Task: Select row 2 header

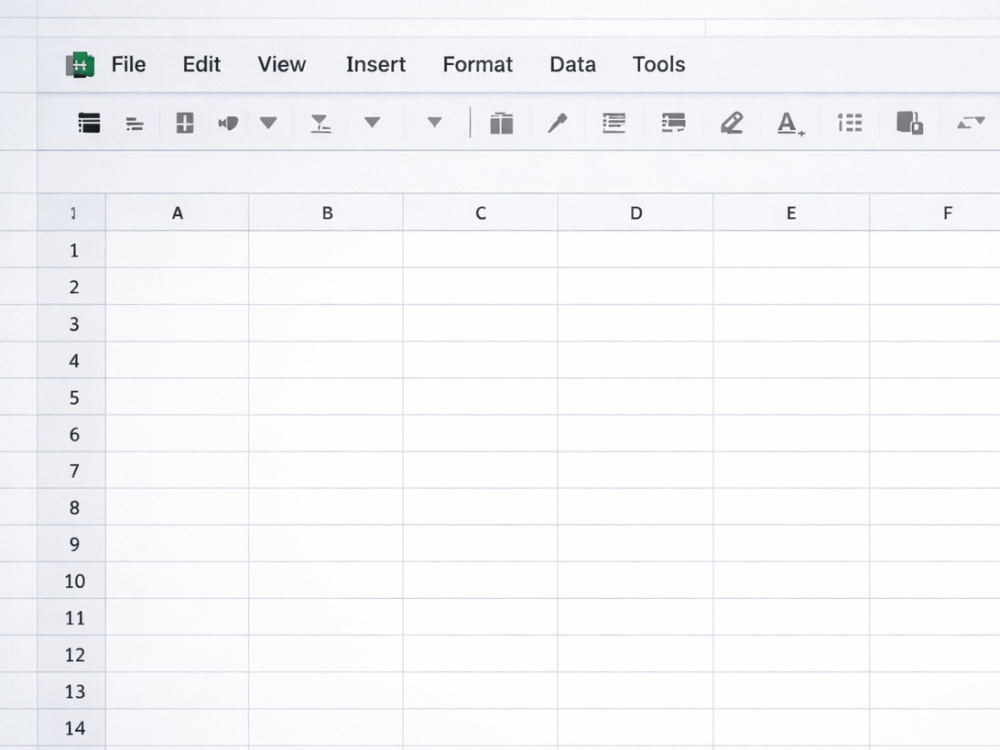Action: point(71,286)
